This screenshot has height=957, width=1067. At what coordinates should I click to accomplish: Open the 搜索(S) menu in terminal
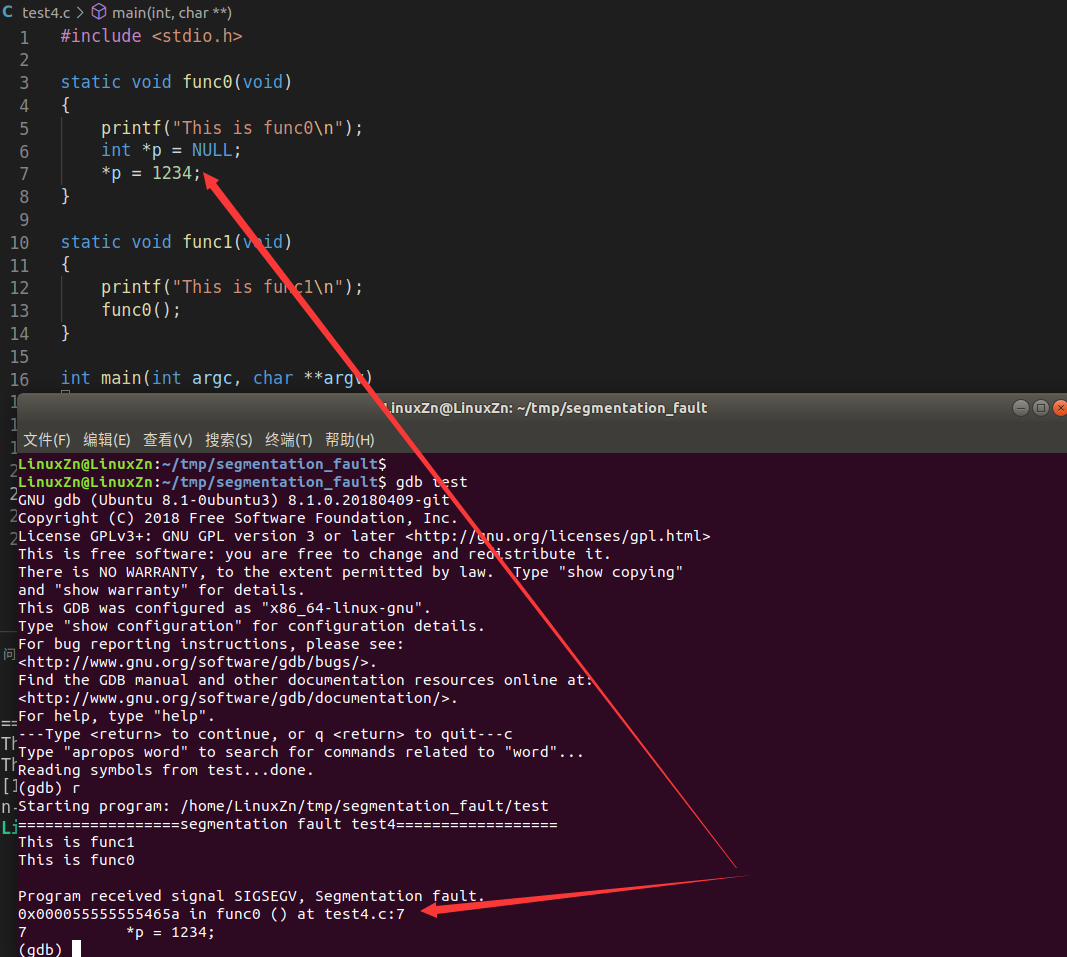tap(229, 440)
